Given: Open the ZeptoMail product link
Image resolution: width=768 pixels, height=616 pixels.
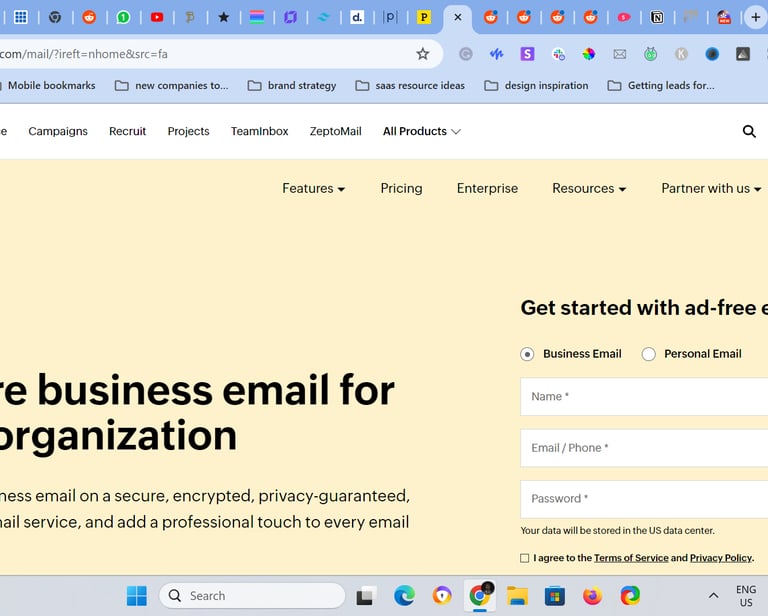Looking at the screenshot, I should [336, 131].
